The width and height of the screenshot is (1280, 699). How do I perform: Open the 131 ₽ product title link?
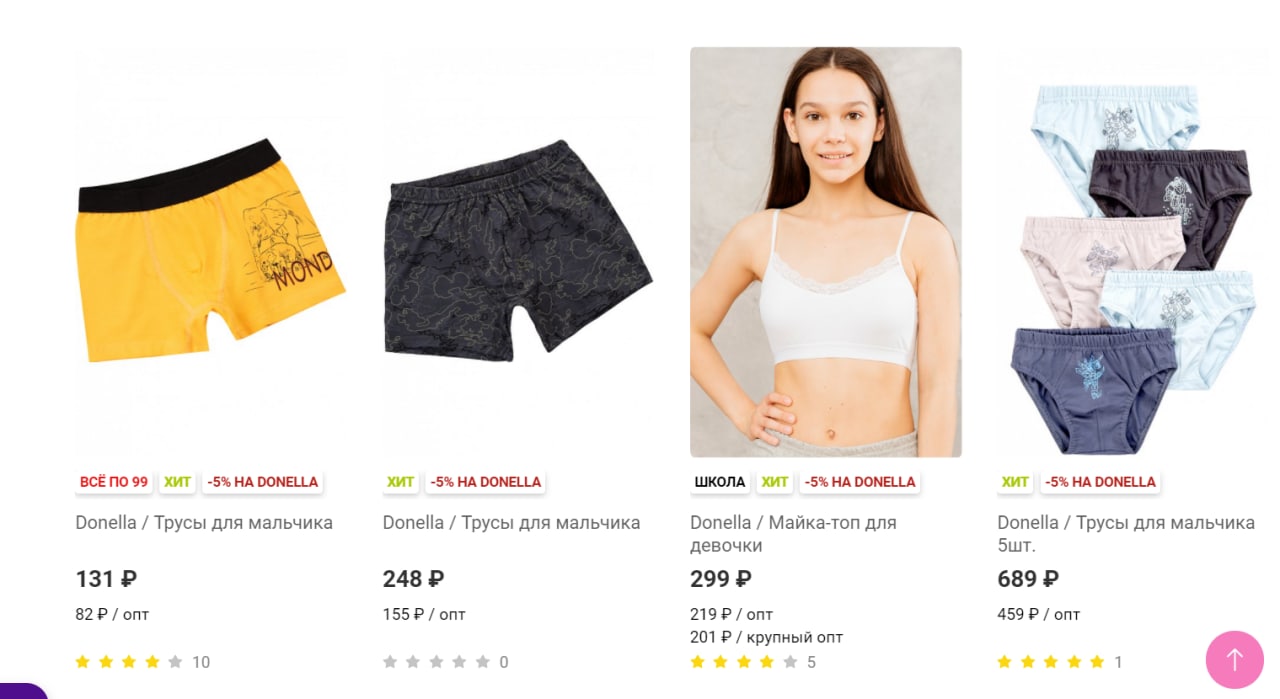204,522
